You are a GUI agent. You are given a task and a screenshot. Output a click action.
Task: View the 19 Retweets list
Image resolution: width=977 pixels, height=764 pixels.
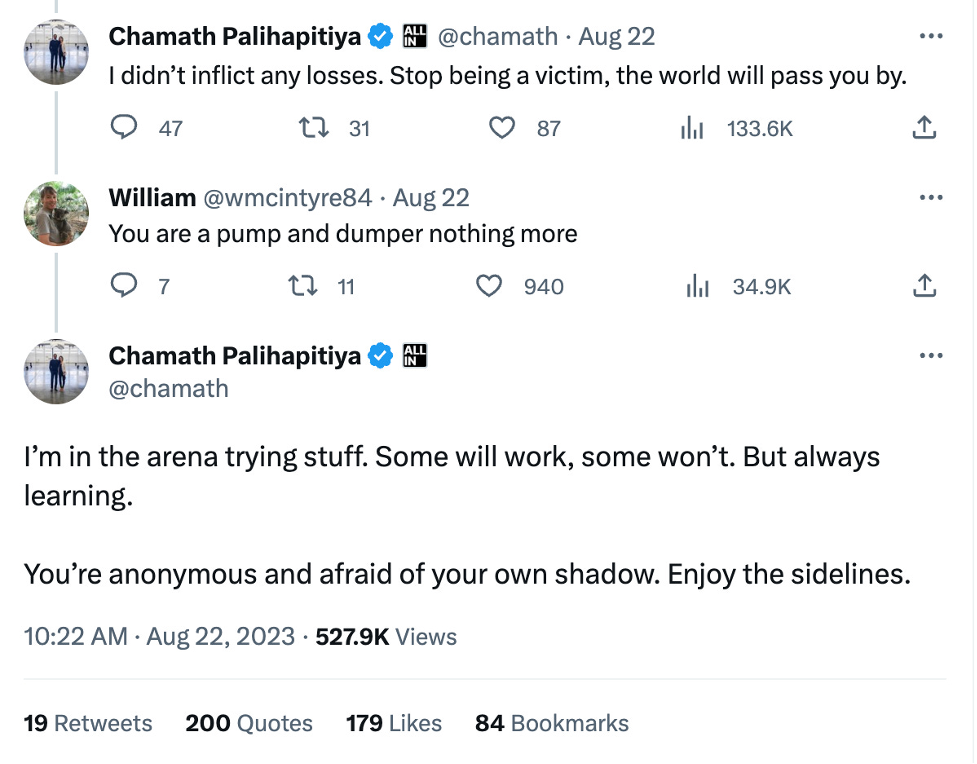tap(88, 723)
